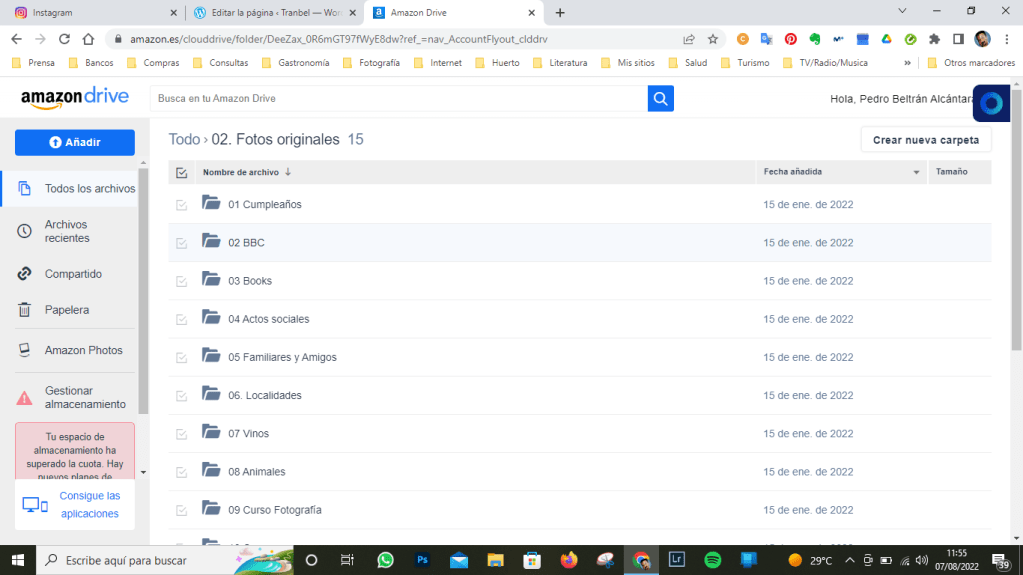The width and height of the screenshot is (1023, 575).
Task: Expand the hidden bookmarks chevron
Action: tap(907, 62)
